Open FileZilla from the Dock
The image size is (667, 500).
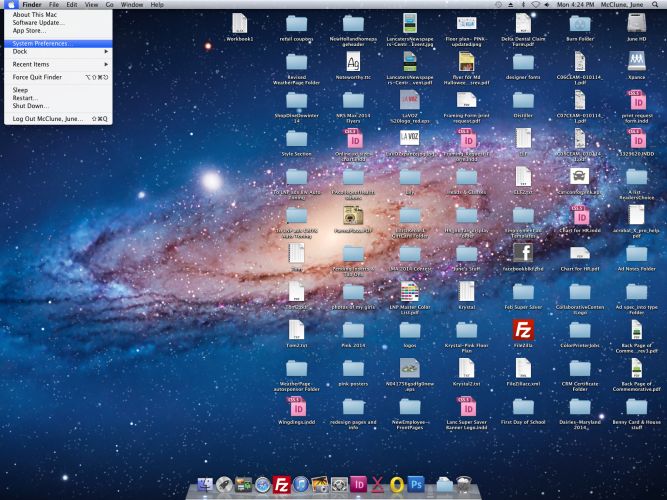pyautogui.click(x=281, y=485)
